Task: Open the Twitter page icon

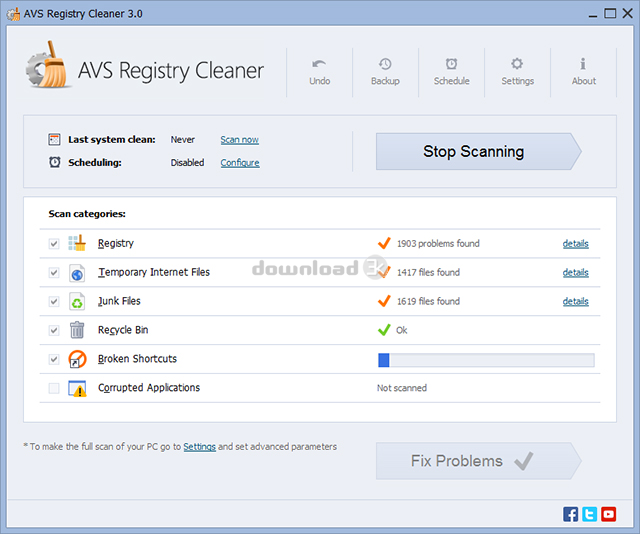Action: click(x=589, y=514)
